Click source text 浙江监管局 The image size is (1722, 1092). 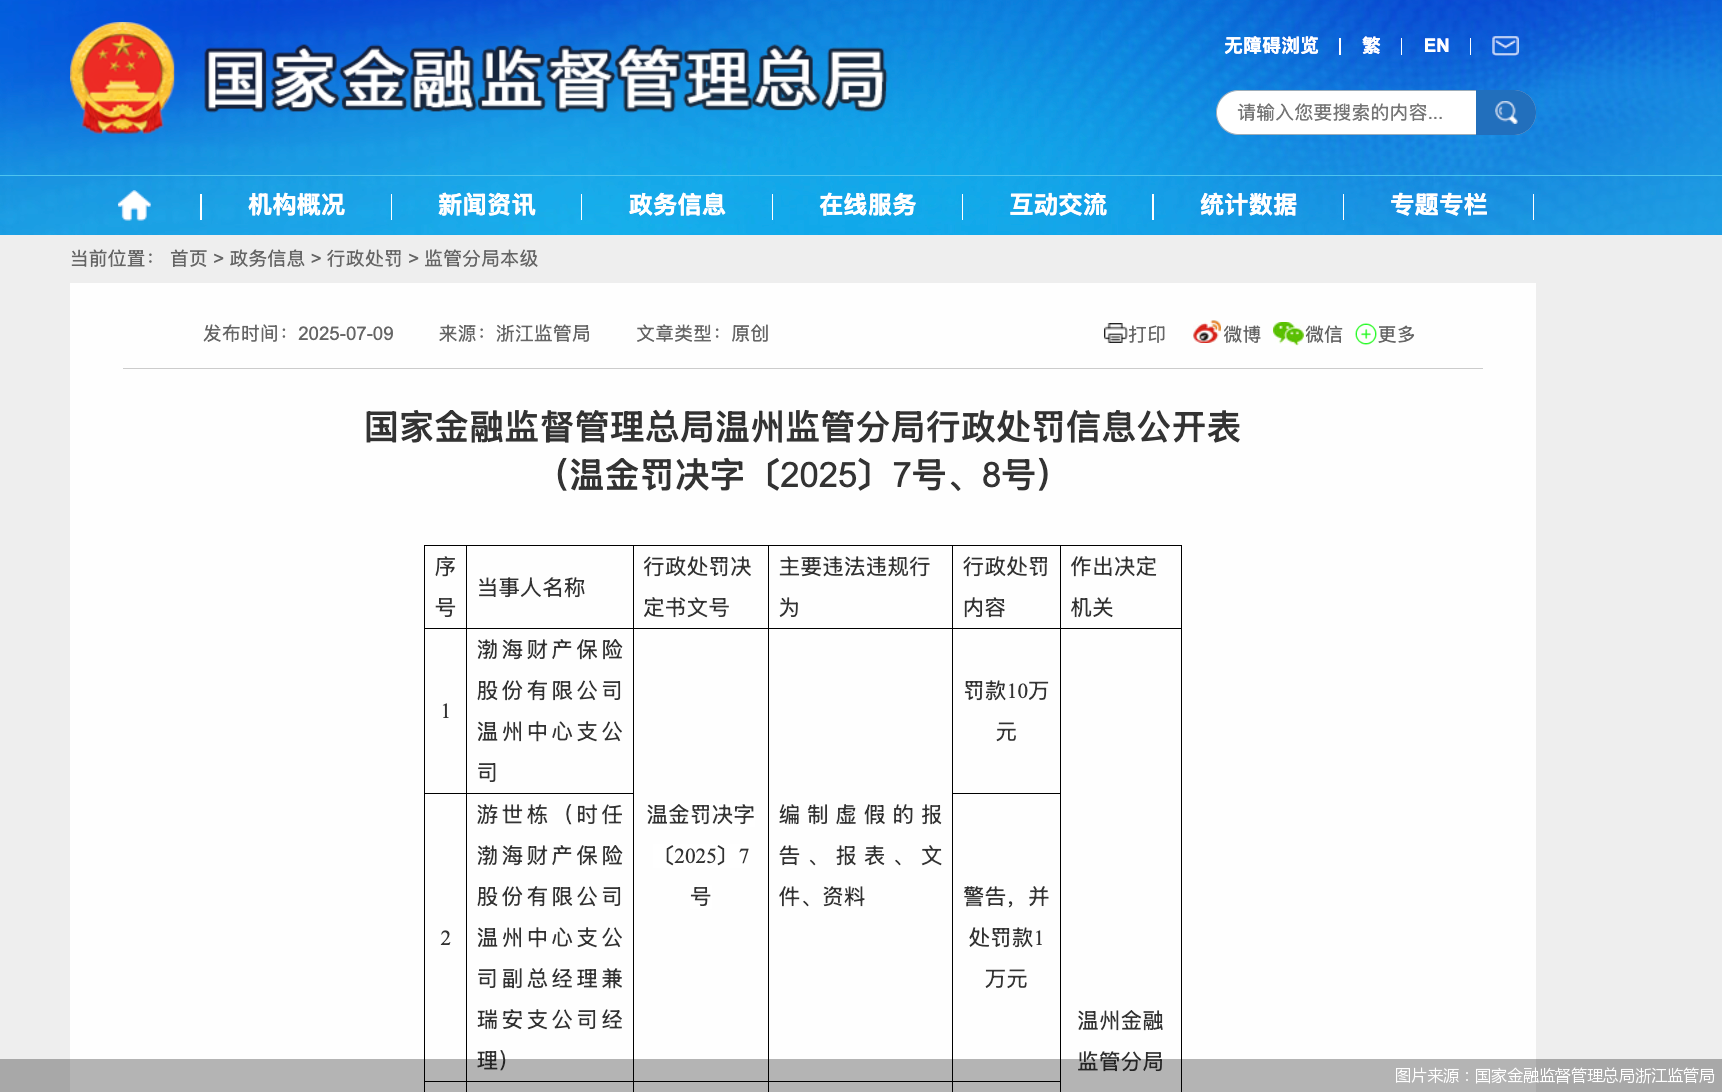(x=543, y=334)
